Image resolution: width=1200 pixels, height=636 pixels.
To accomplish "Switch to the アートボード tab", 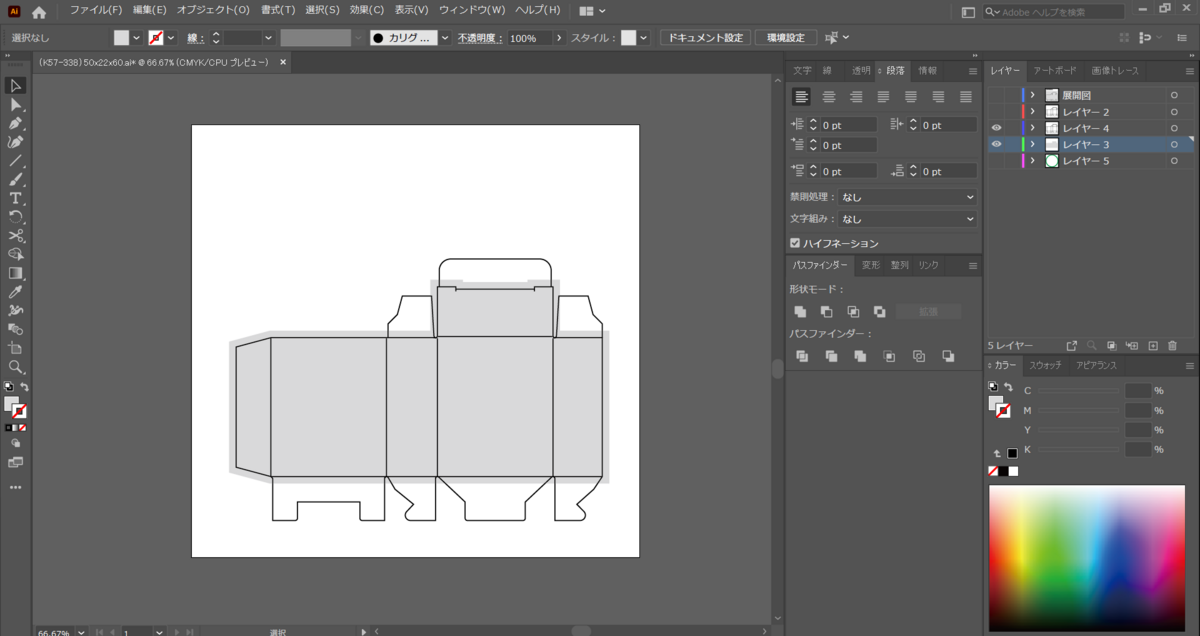I will [1055, 71].
